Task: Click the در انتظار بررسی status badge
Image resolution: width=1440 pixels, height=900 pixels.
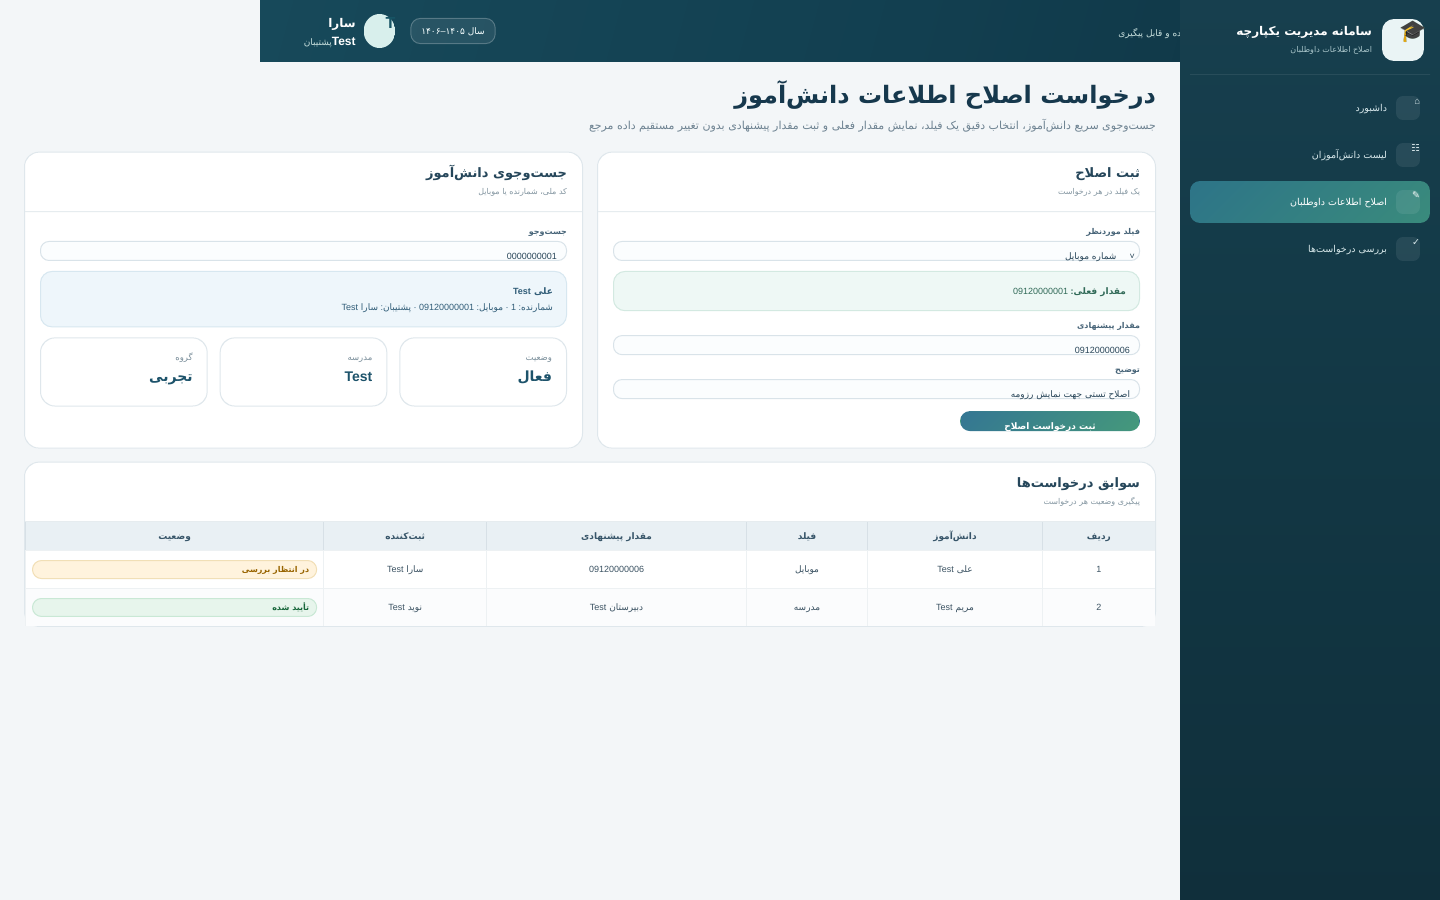Action: [174, 569]
